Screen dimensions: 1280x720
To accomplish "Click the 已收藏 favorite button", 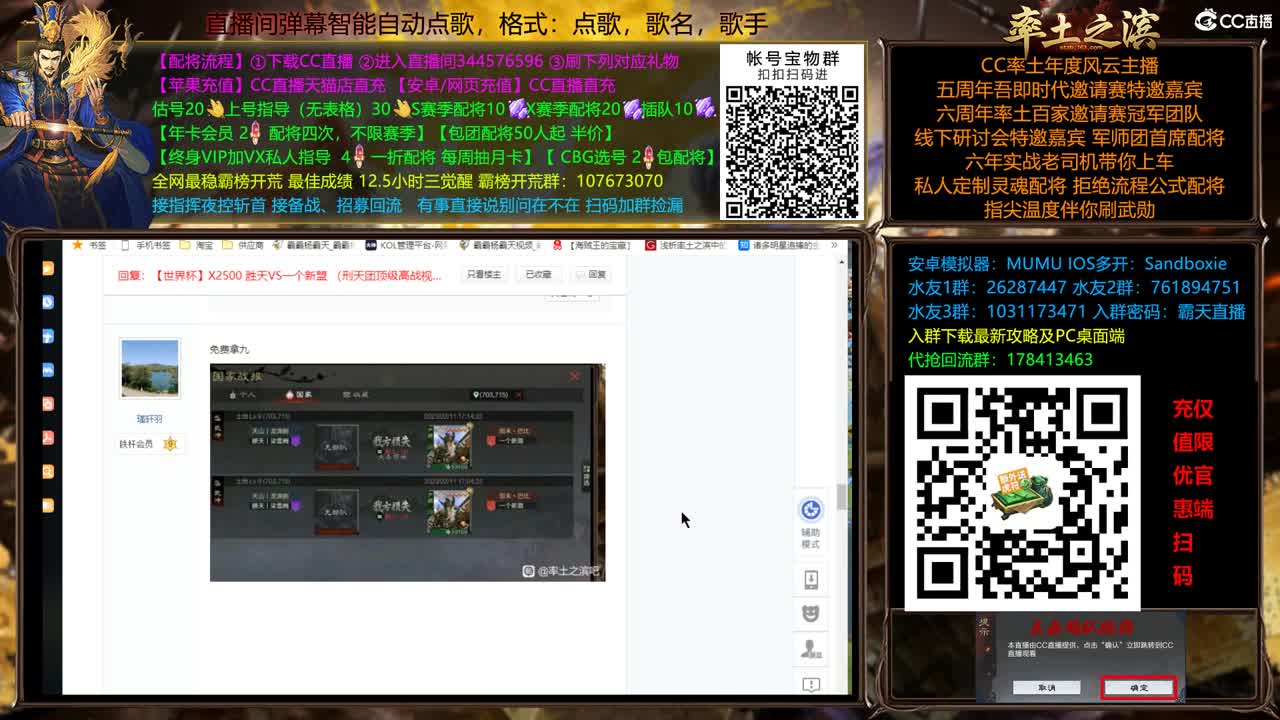I will pos(538,275).
